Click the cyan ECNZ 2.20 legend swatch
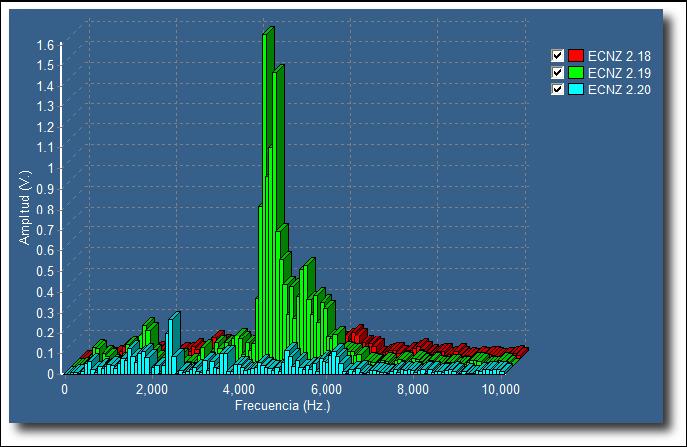 pos(576,89)
